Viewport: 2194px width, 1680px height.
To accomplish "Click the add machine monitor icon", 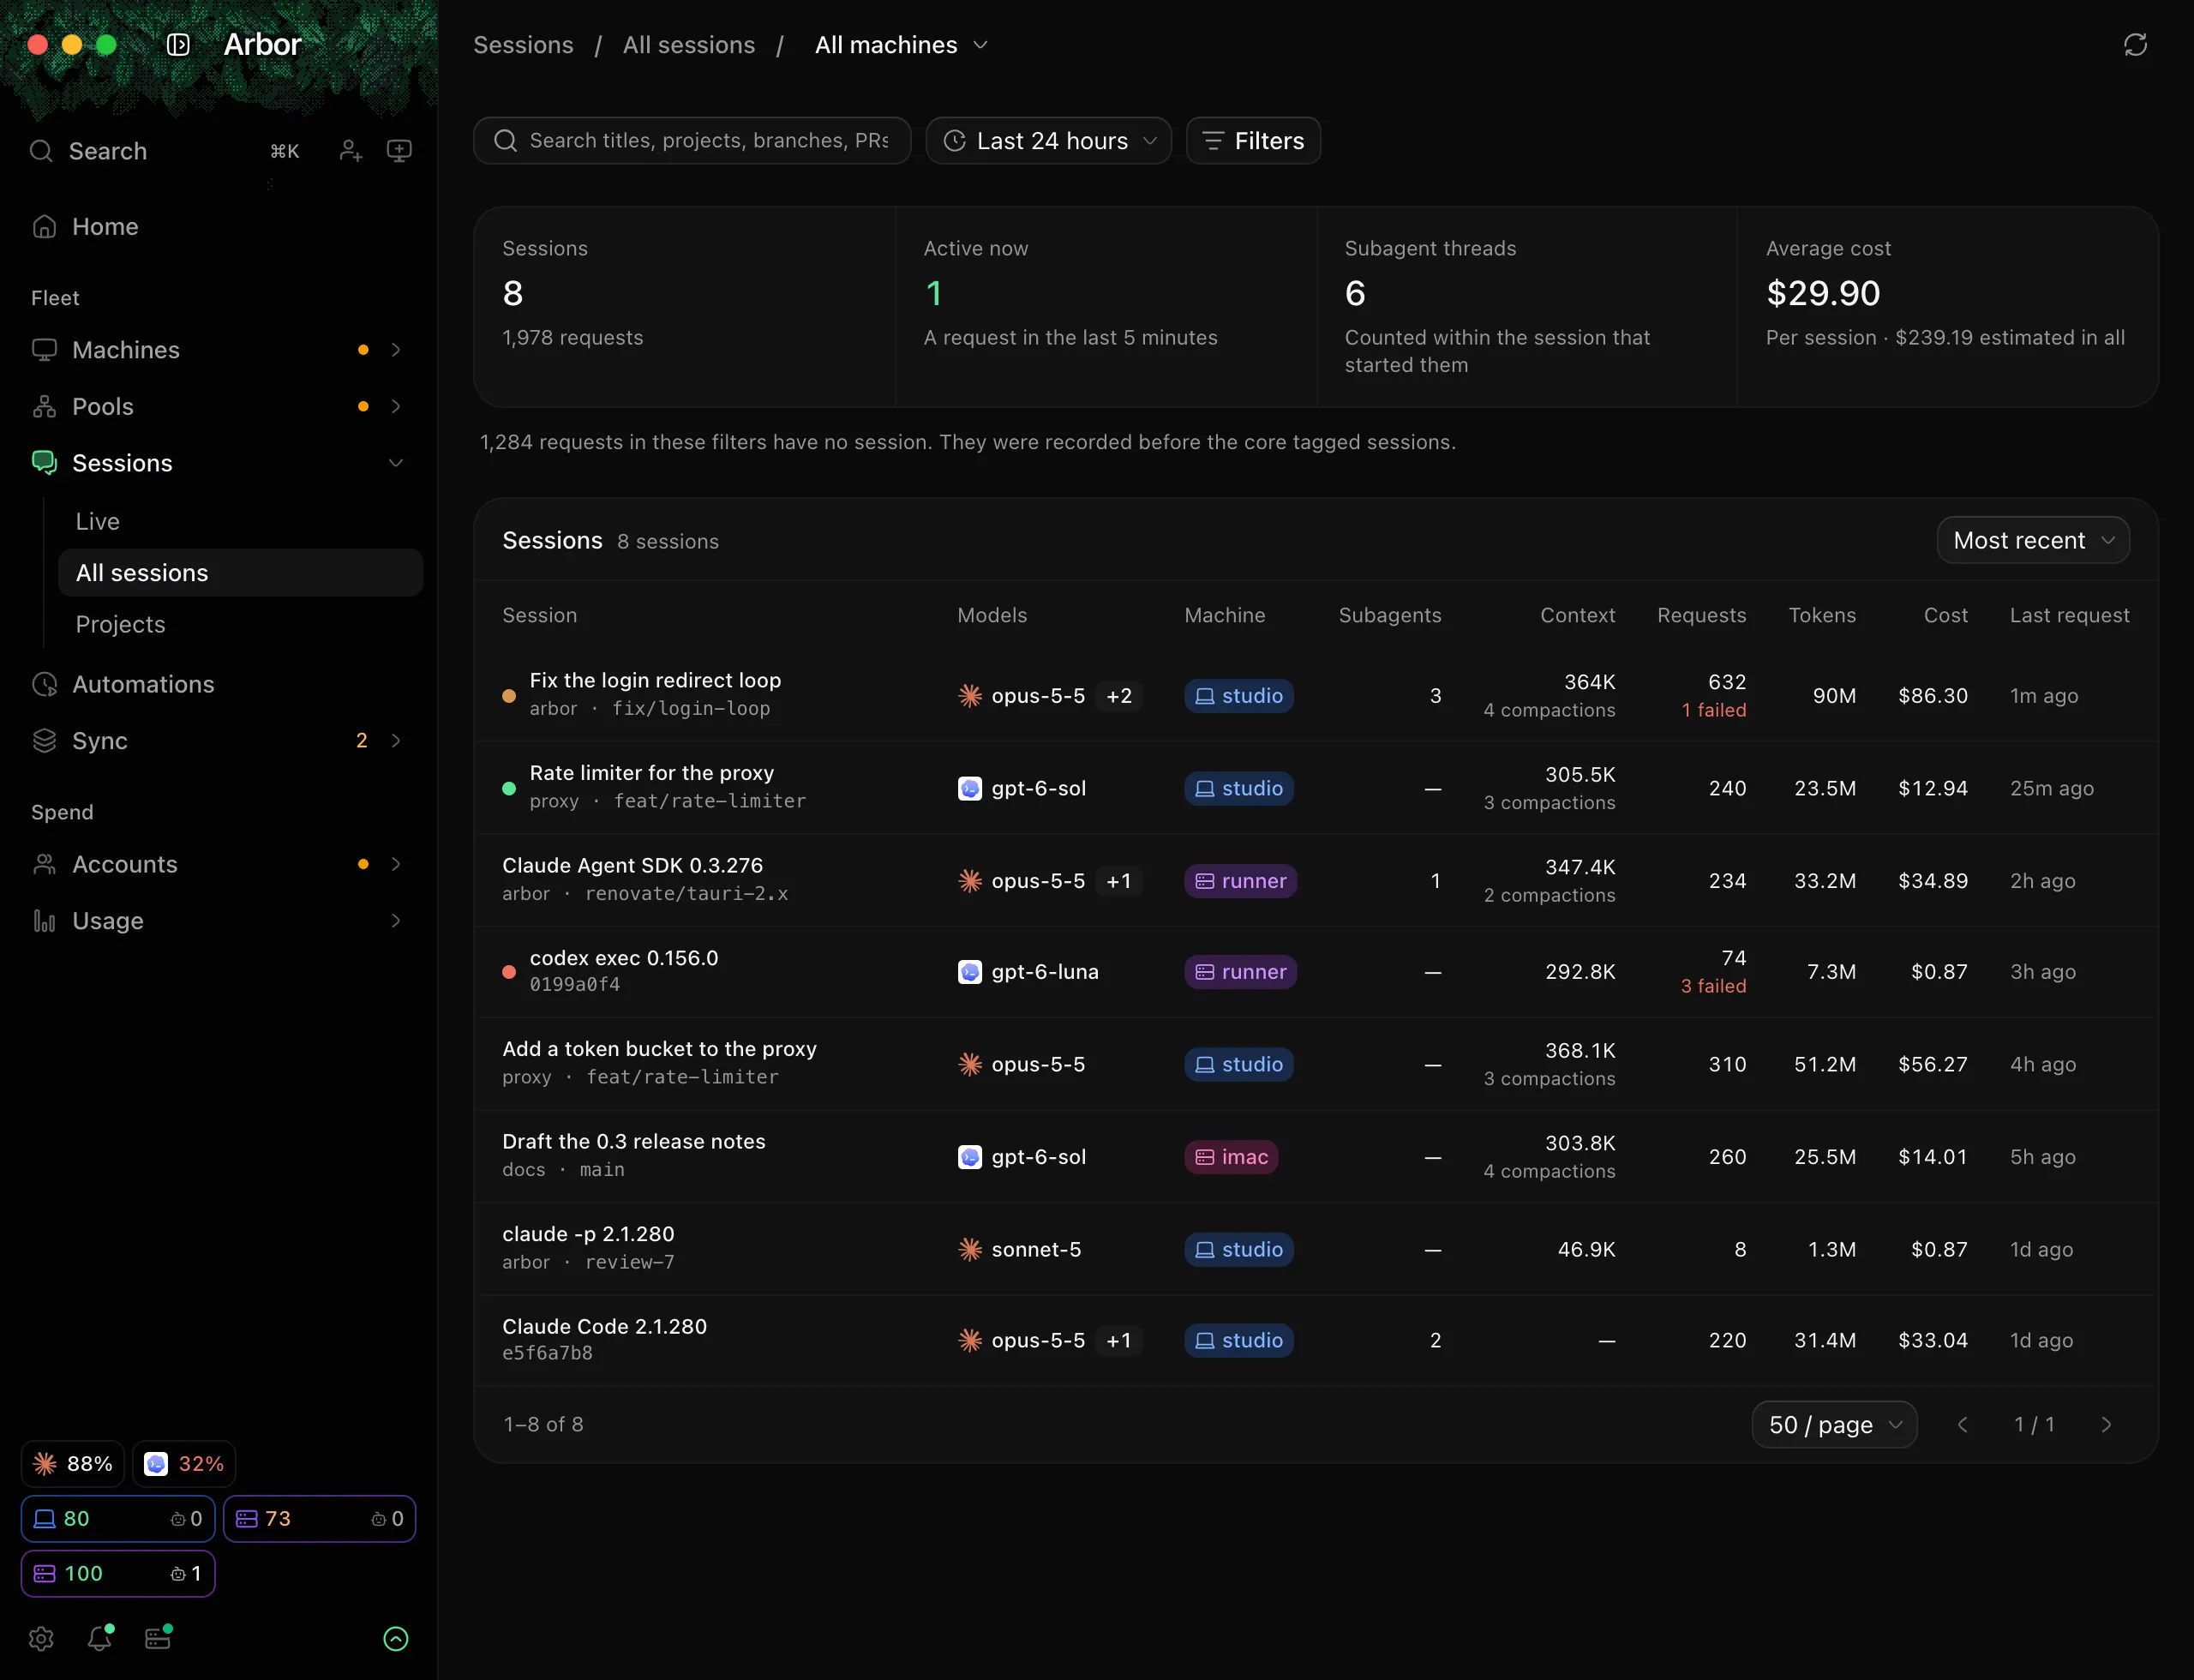I will pyautogui.click(x=399, y=151).
